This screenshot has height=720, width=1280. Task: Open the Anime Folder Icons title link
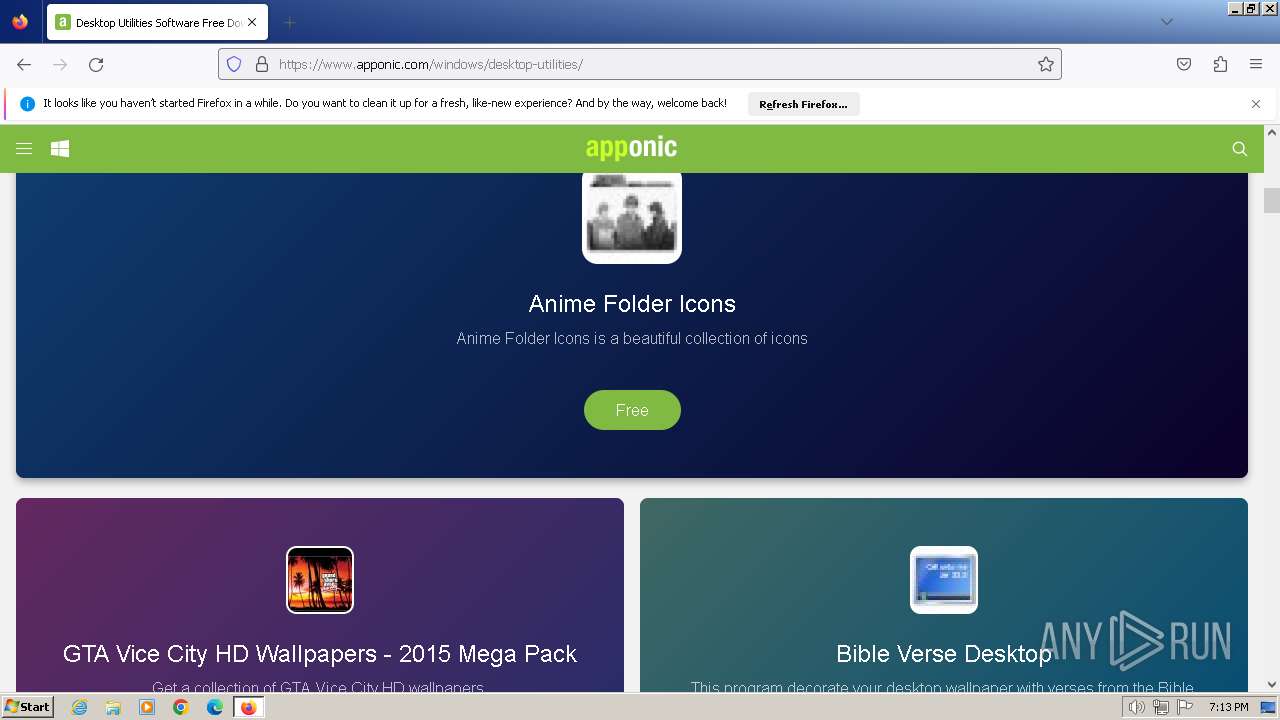click(632, 304)
